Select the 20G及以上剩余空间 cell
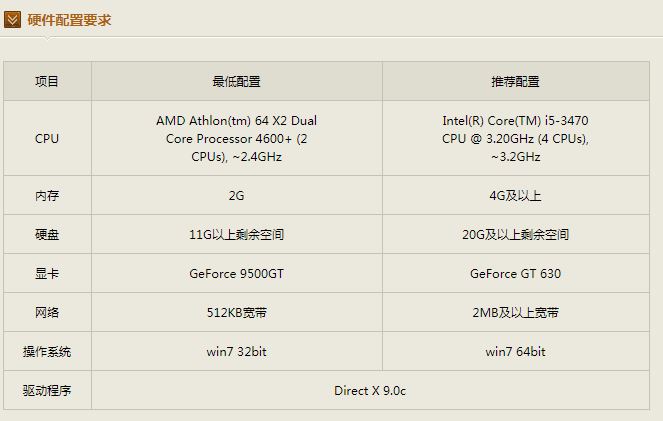 coord(515,235)
